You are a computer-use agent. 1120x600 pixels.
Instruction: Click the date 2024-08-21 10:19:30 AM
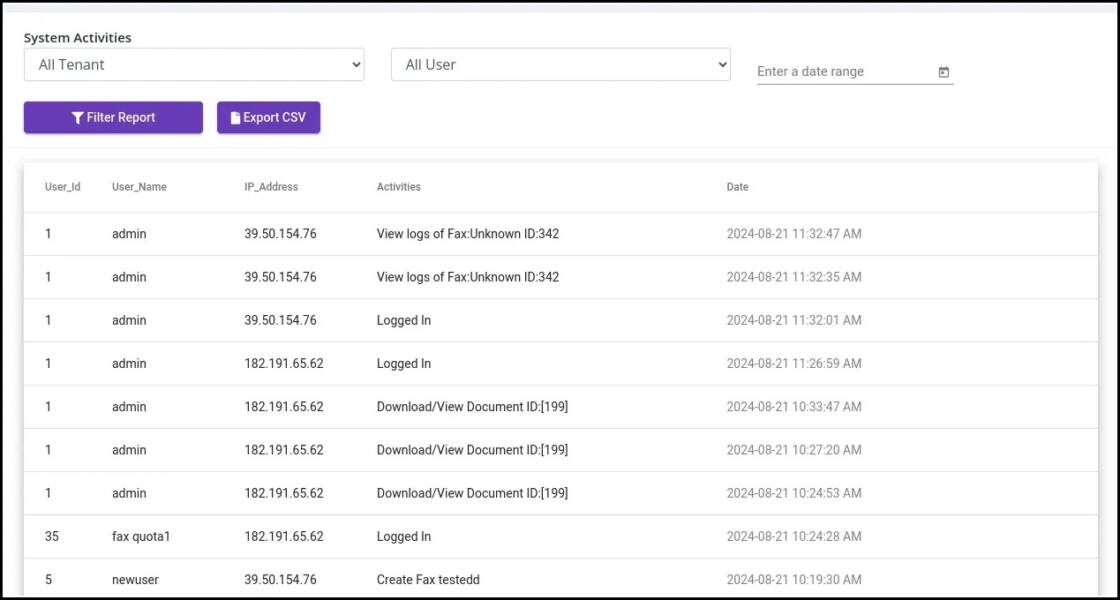(794, 580)
